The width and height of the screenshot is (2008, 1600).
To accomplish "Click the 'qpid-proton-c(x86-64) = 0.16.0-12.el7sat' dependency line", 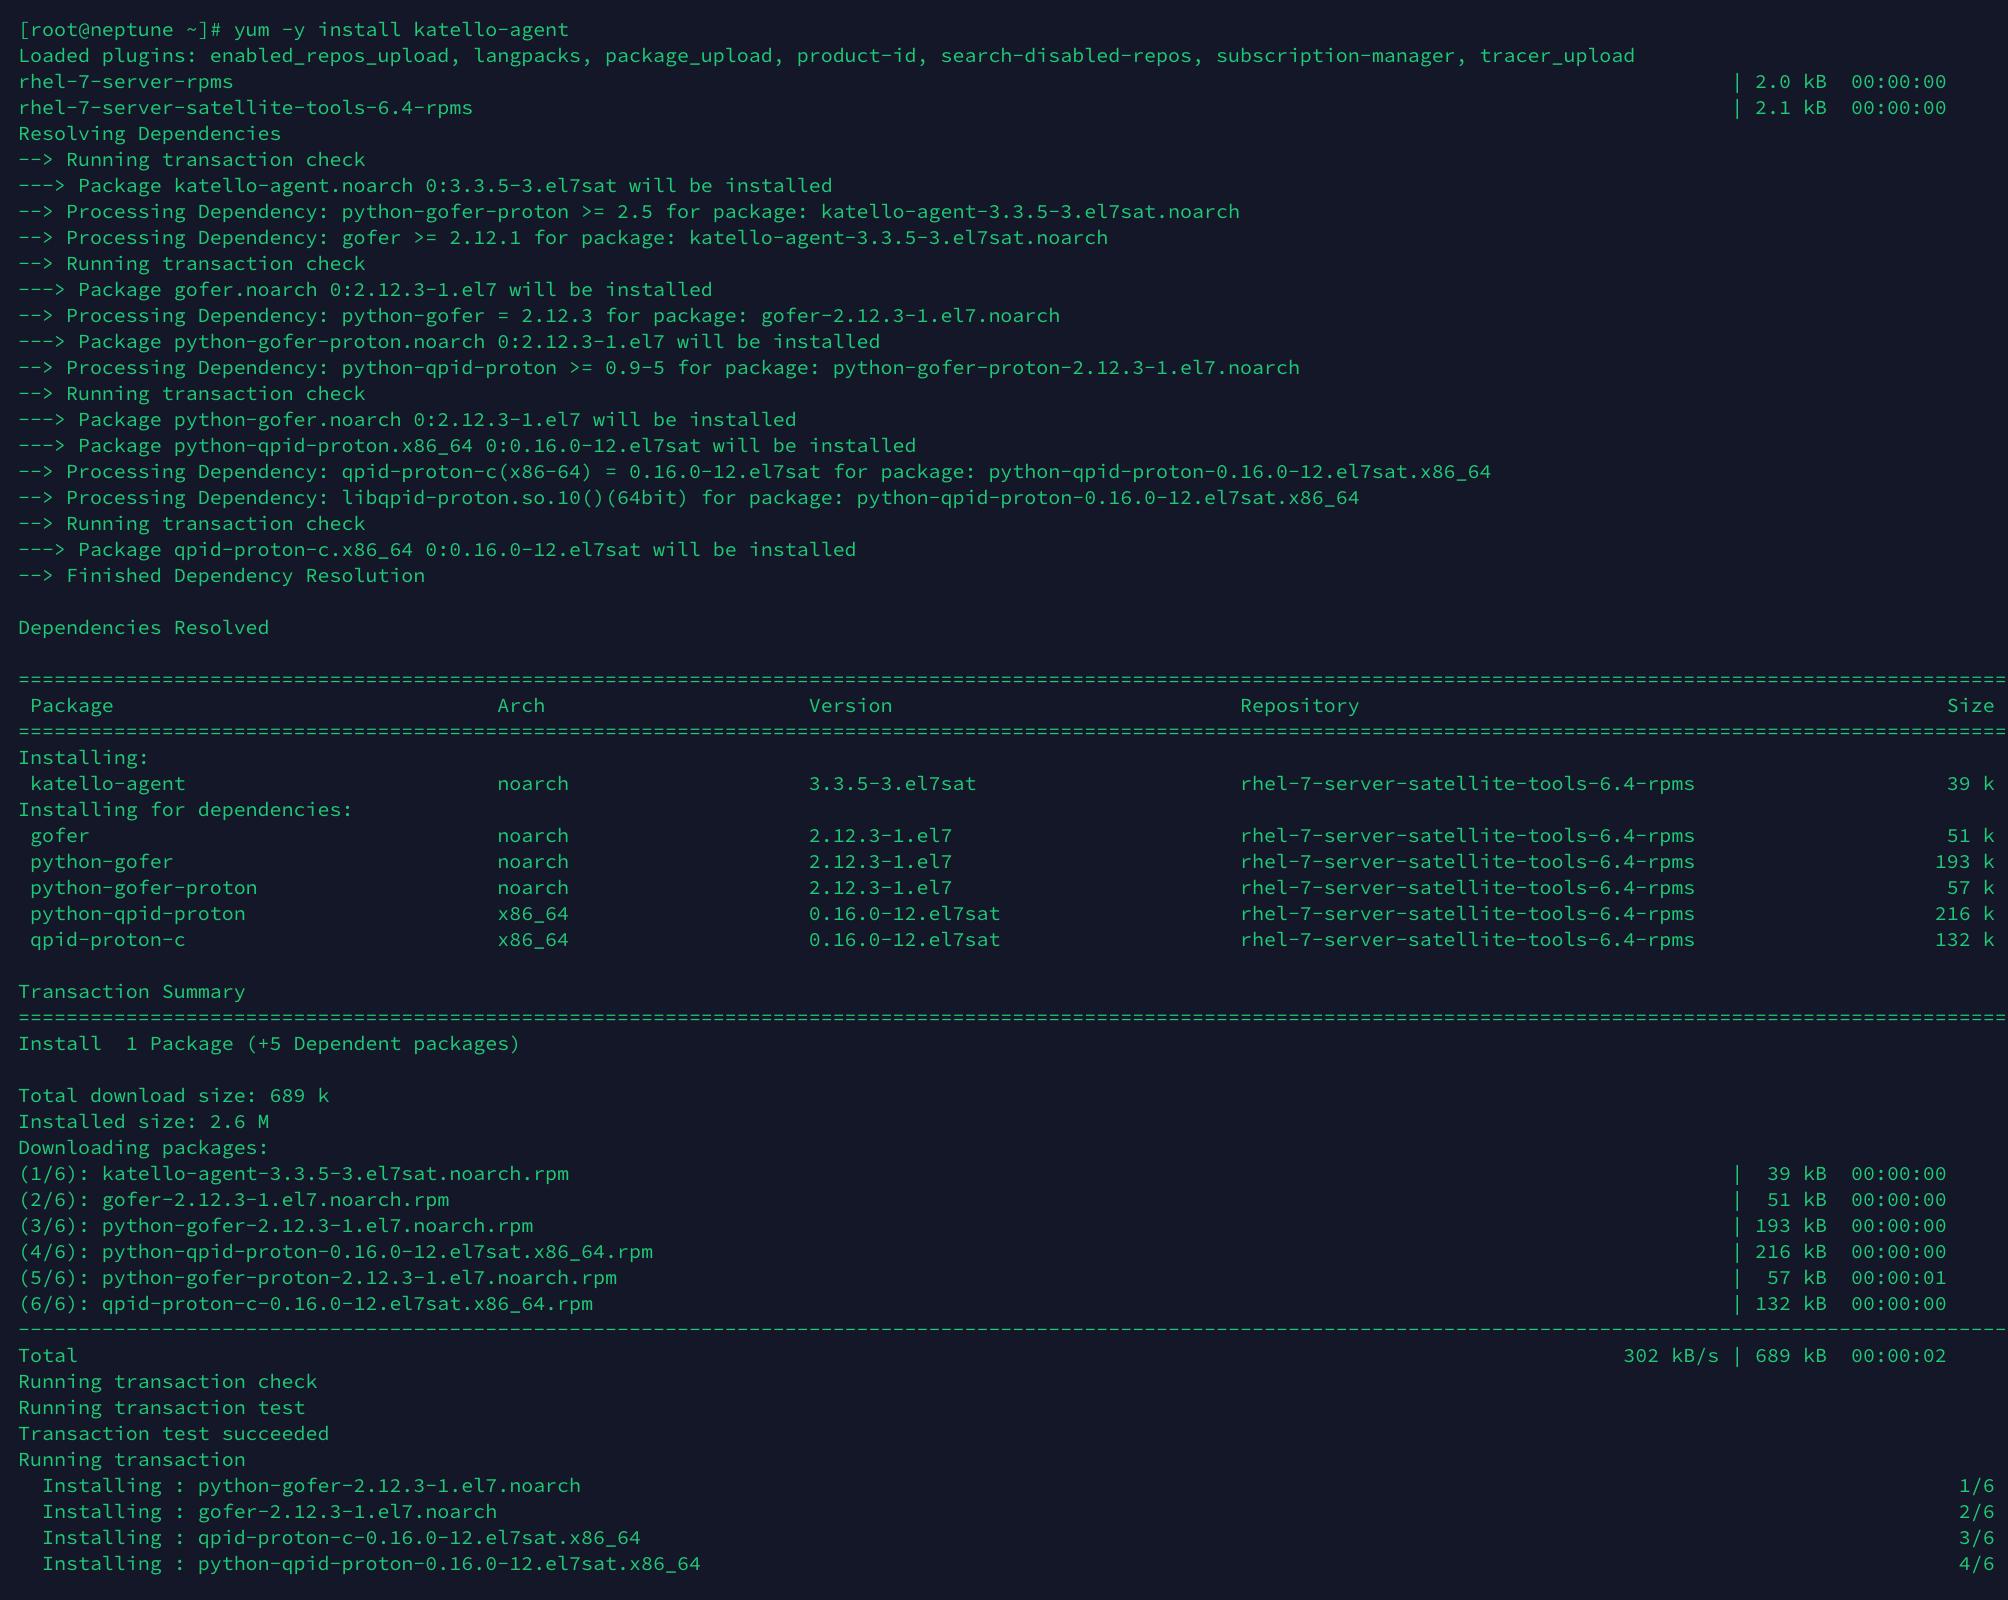I will point(755,472).
